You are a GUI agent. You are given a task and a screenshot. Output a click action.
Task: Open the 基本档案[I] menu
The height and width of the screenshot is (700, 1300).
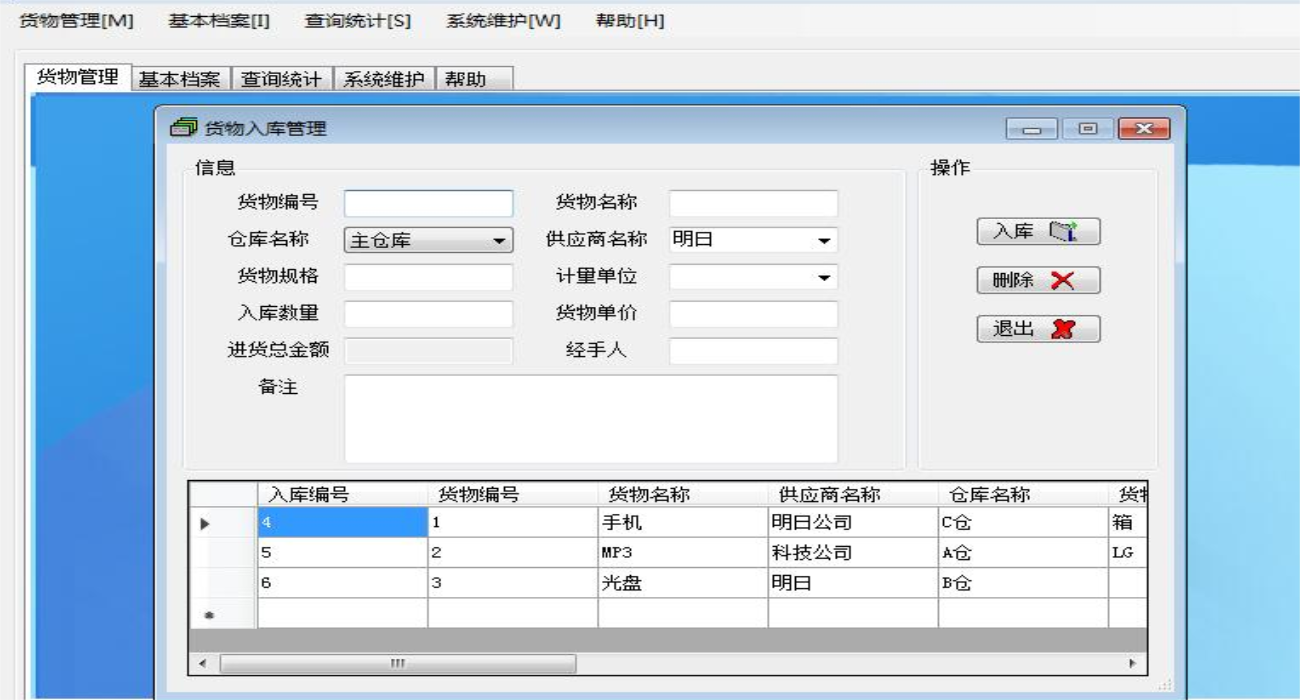point(219,21)
